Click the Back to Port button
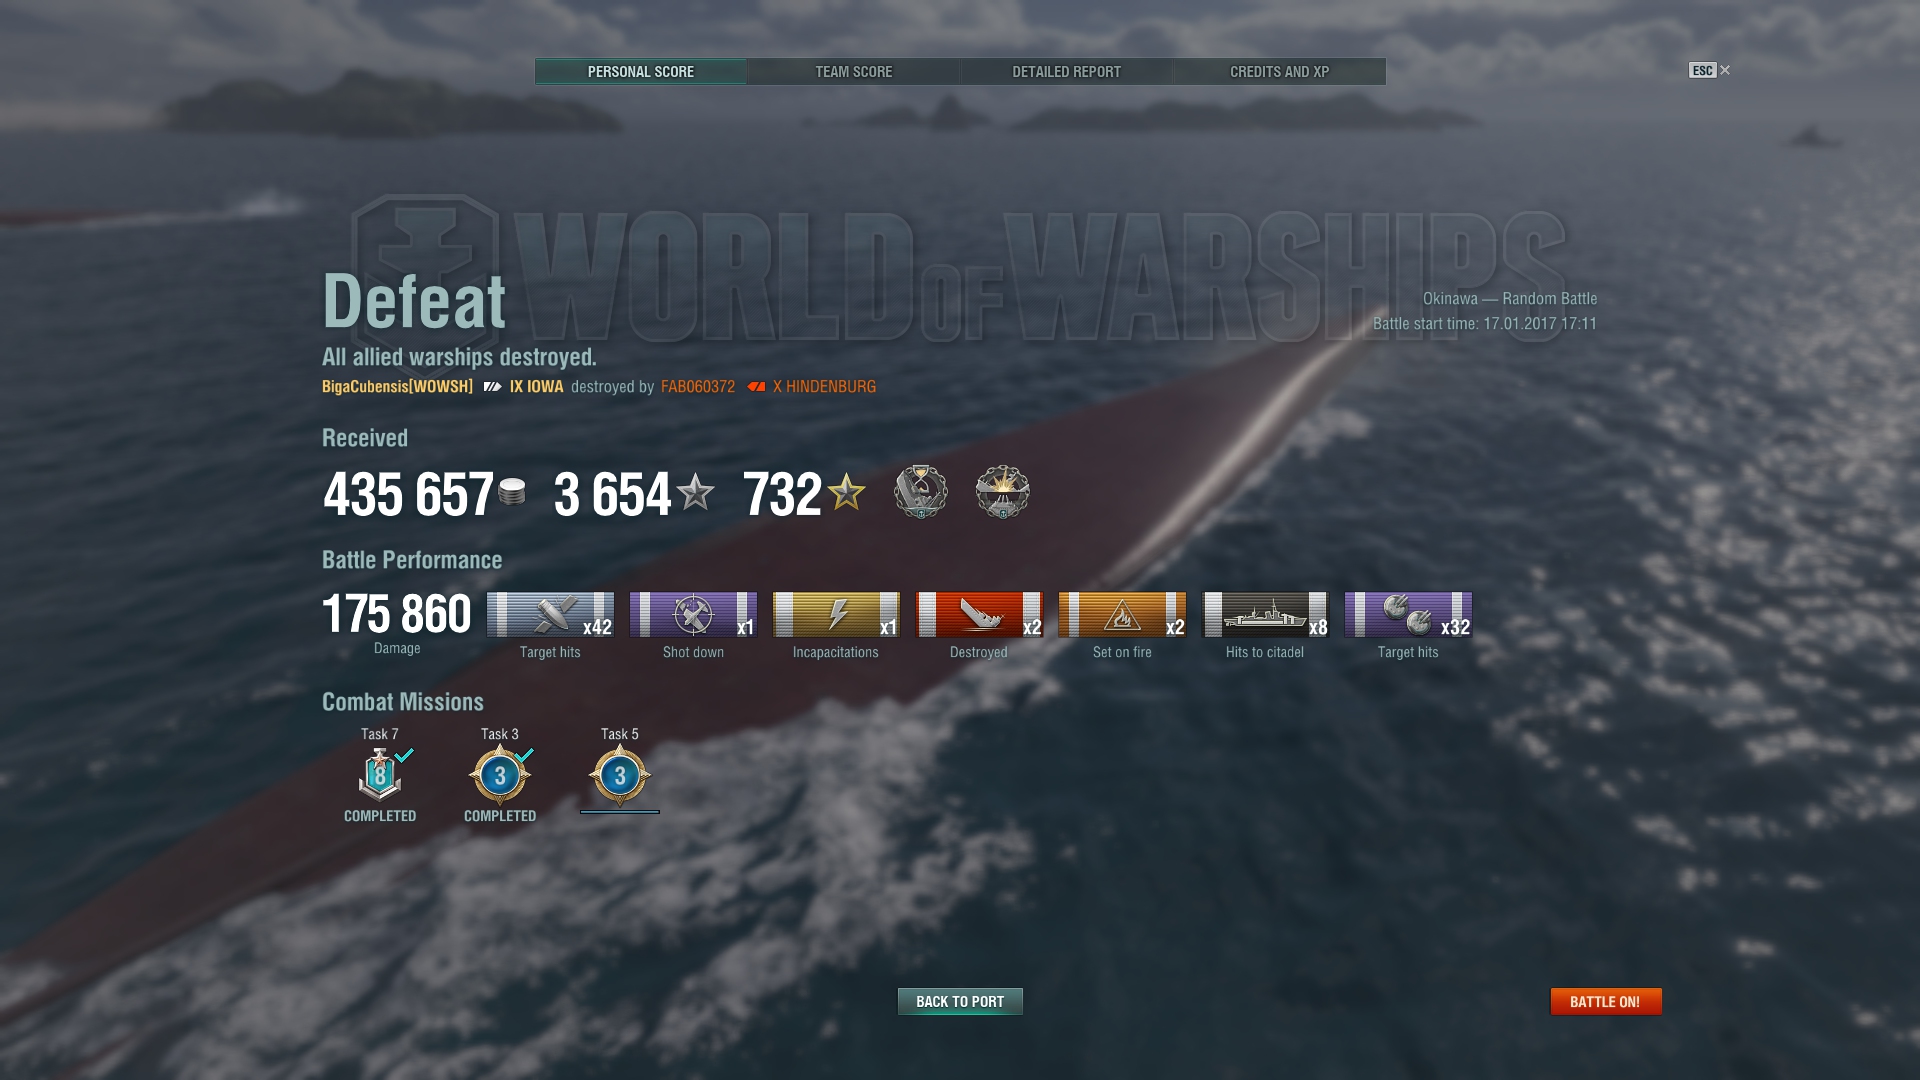Image resolution: width=1920 pixels, height=1080 pixels. tap(960, 1001)
